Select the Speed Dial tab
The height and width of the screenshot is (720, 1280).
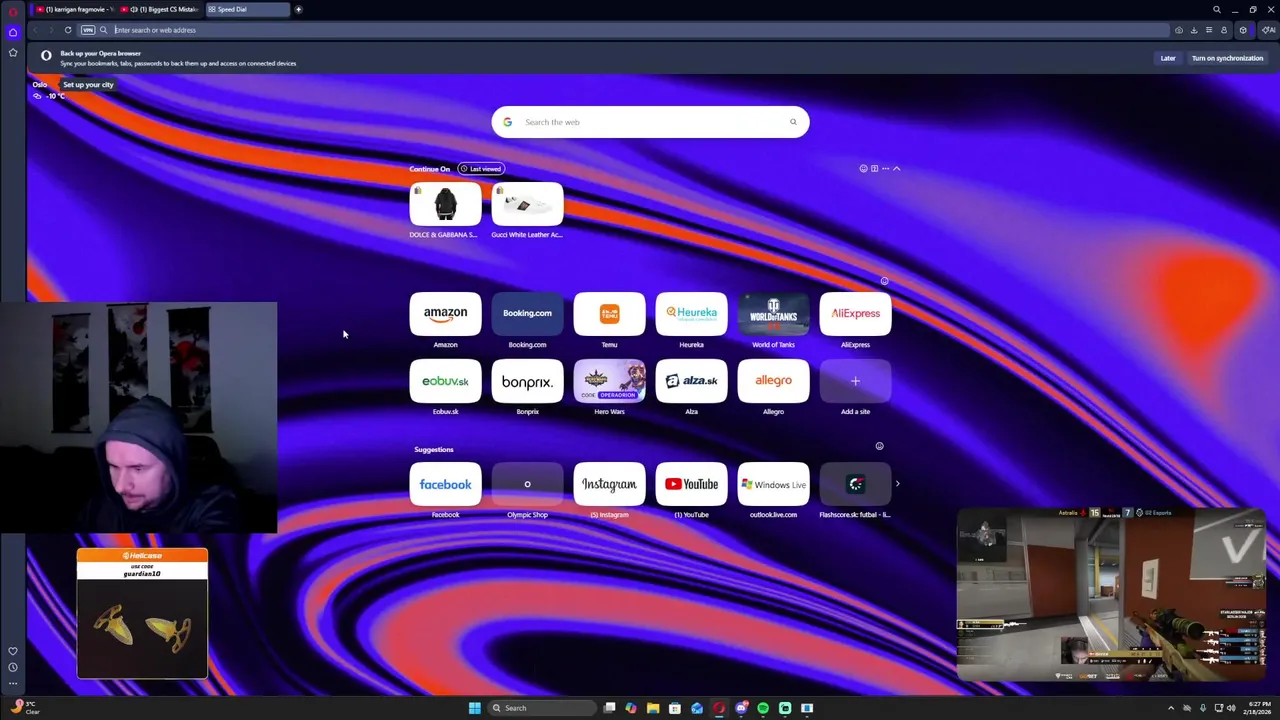247,9
